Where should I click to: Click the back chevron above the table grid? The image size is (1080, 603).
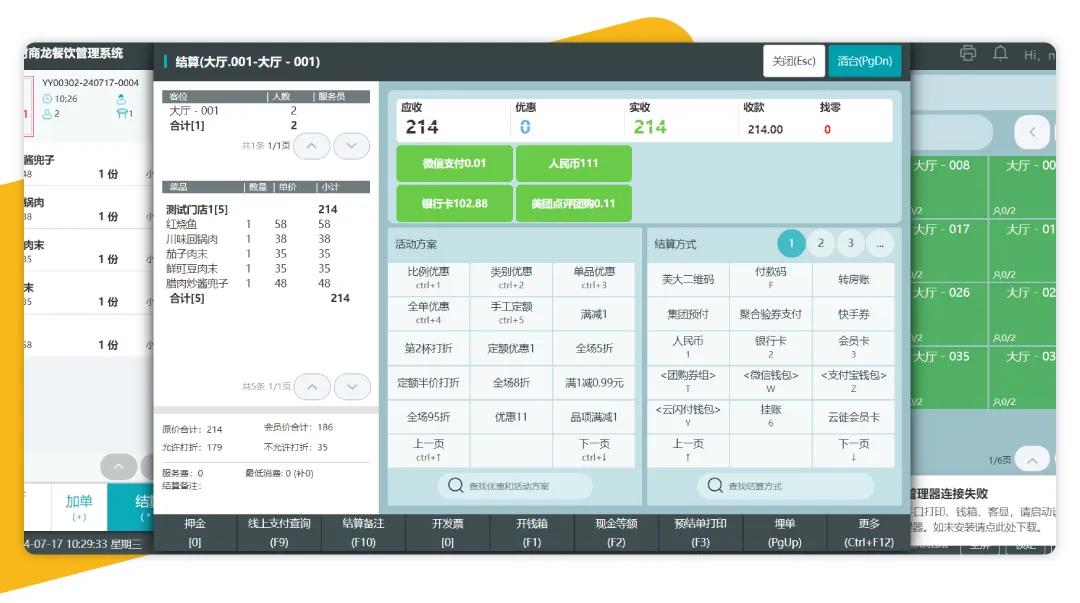pyautogui.click(x=1032, y=132)
